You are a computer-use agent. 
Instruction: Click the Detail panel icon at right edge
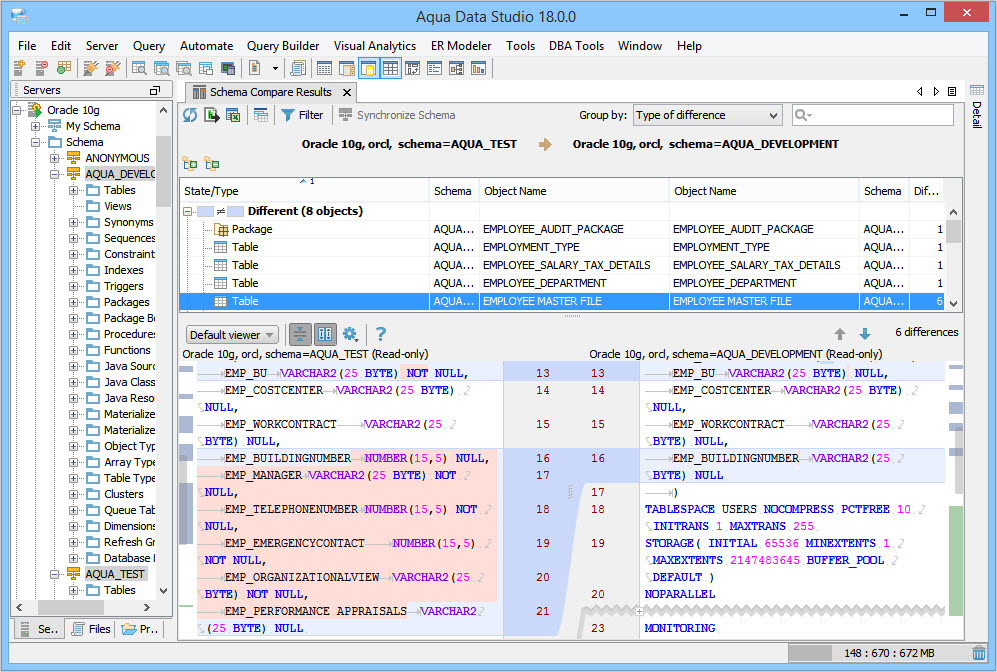tap(977, 91)
